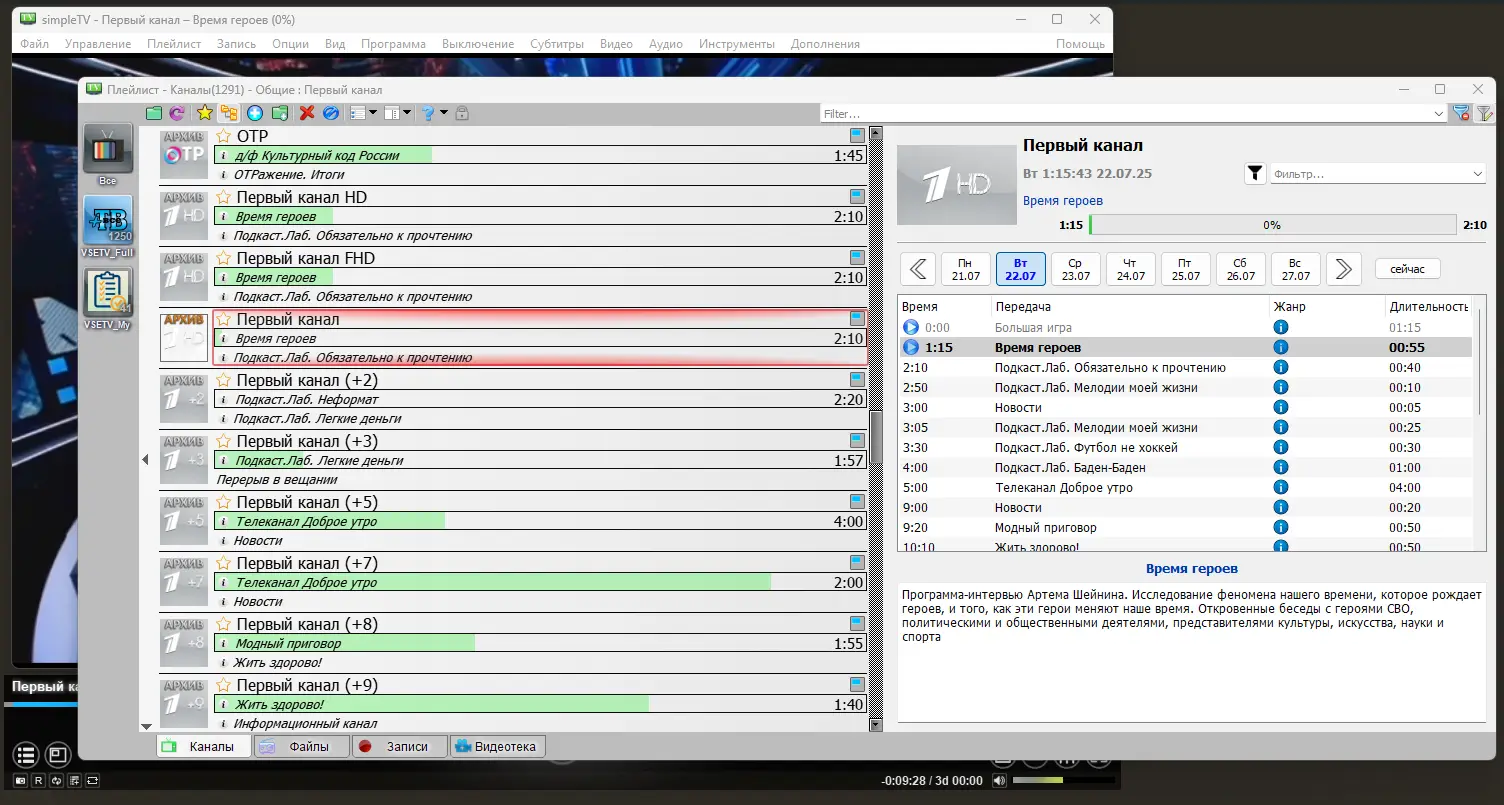Viewport: 1504px width, 805px height.
Task: Click the panel layout icon in toolbar
Action: tap(393, 113)
